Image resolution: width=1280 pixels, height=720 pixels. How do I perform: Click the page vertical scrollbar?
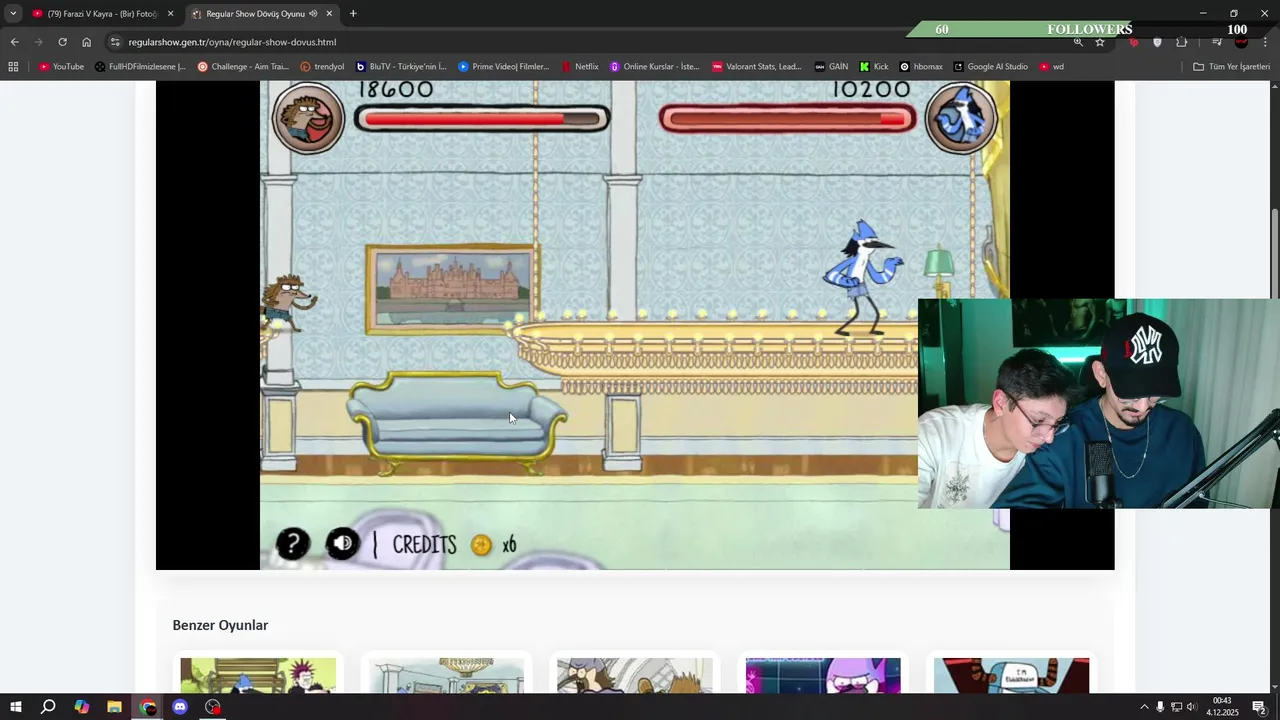1275,255
